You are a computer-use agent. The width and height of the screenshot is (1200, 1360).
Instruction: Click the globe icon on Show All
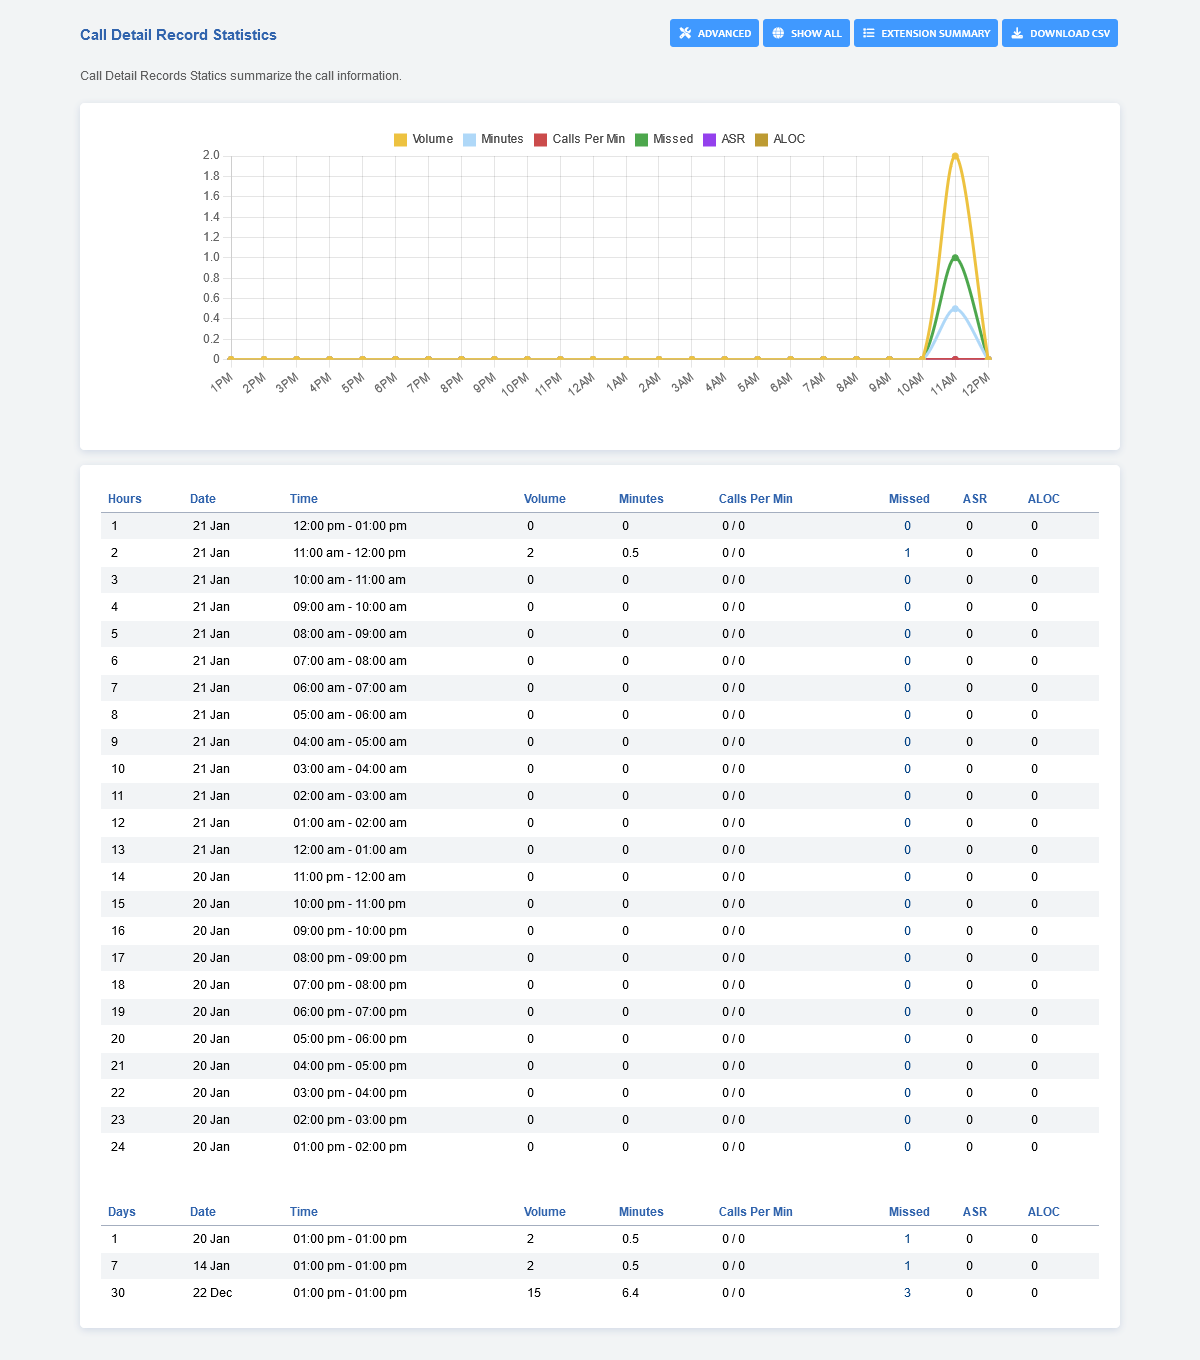778,33
